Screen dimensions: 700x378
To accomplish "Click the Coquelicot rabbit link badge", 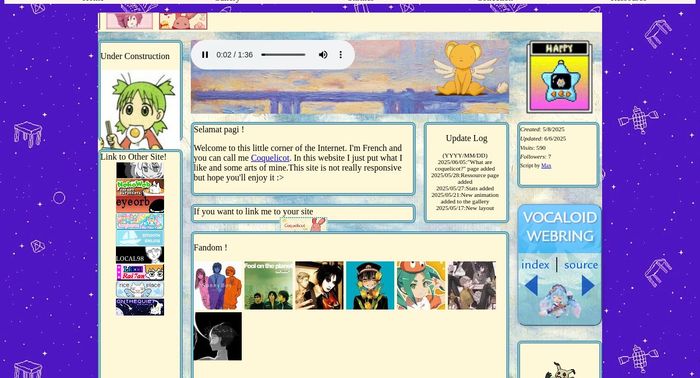I will [304, 224].
